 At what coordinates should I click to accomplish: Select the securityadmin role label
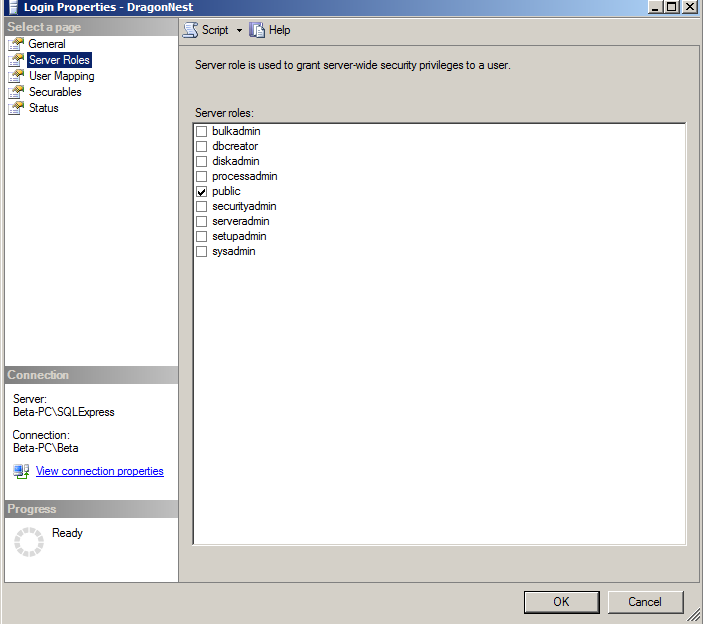pyautogui.click(x=244, y=206)
